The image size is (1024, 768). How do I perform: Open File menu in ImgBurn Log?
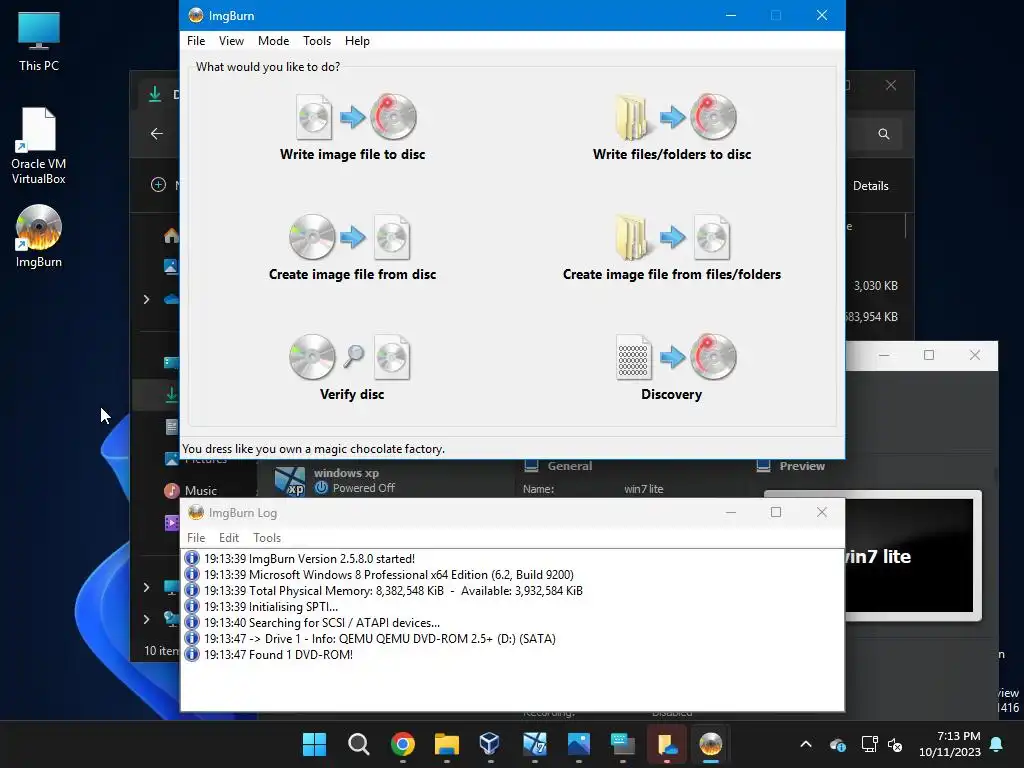[x=196, y=537]
